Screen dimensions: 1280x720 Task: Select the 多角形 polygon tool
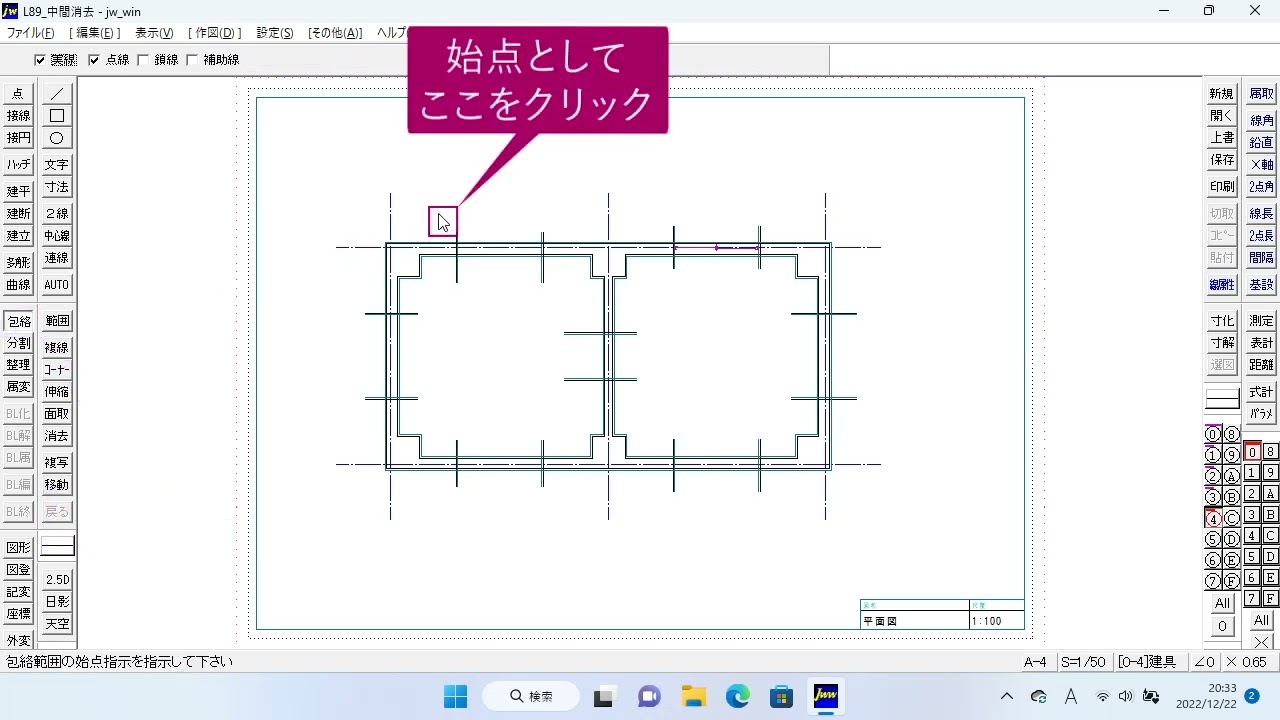point(18,263)
